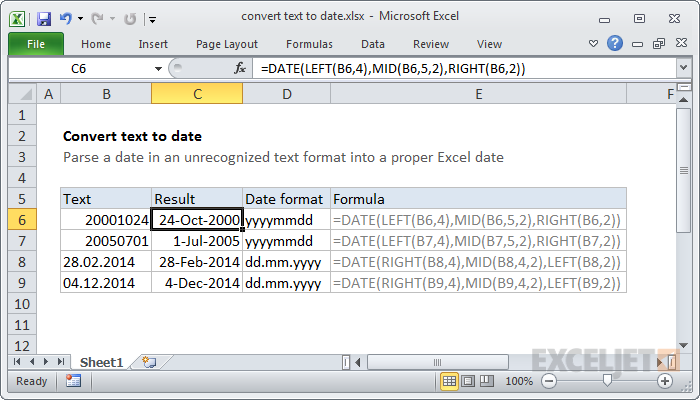Screen dimensions: 700x400
Task: Zoom in with the plus button
Action: [x=665, y=381]
